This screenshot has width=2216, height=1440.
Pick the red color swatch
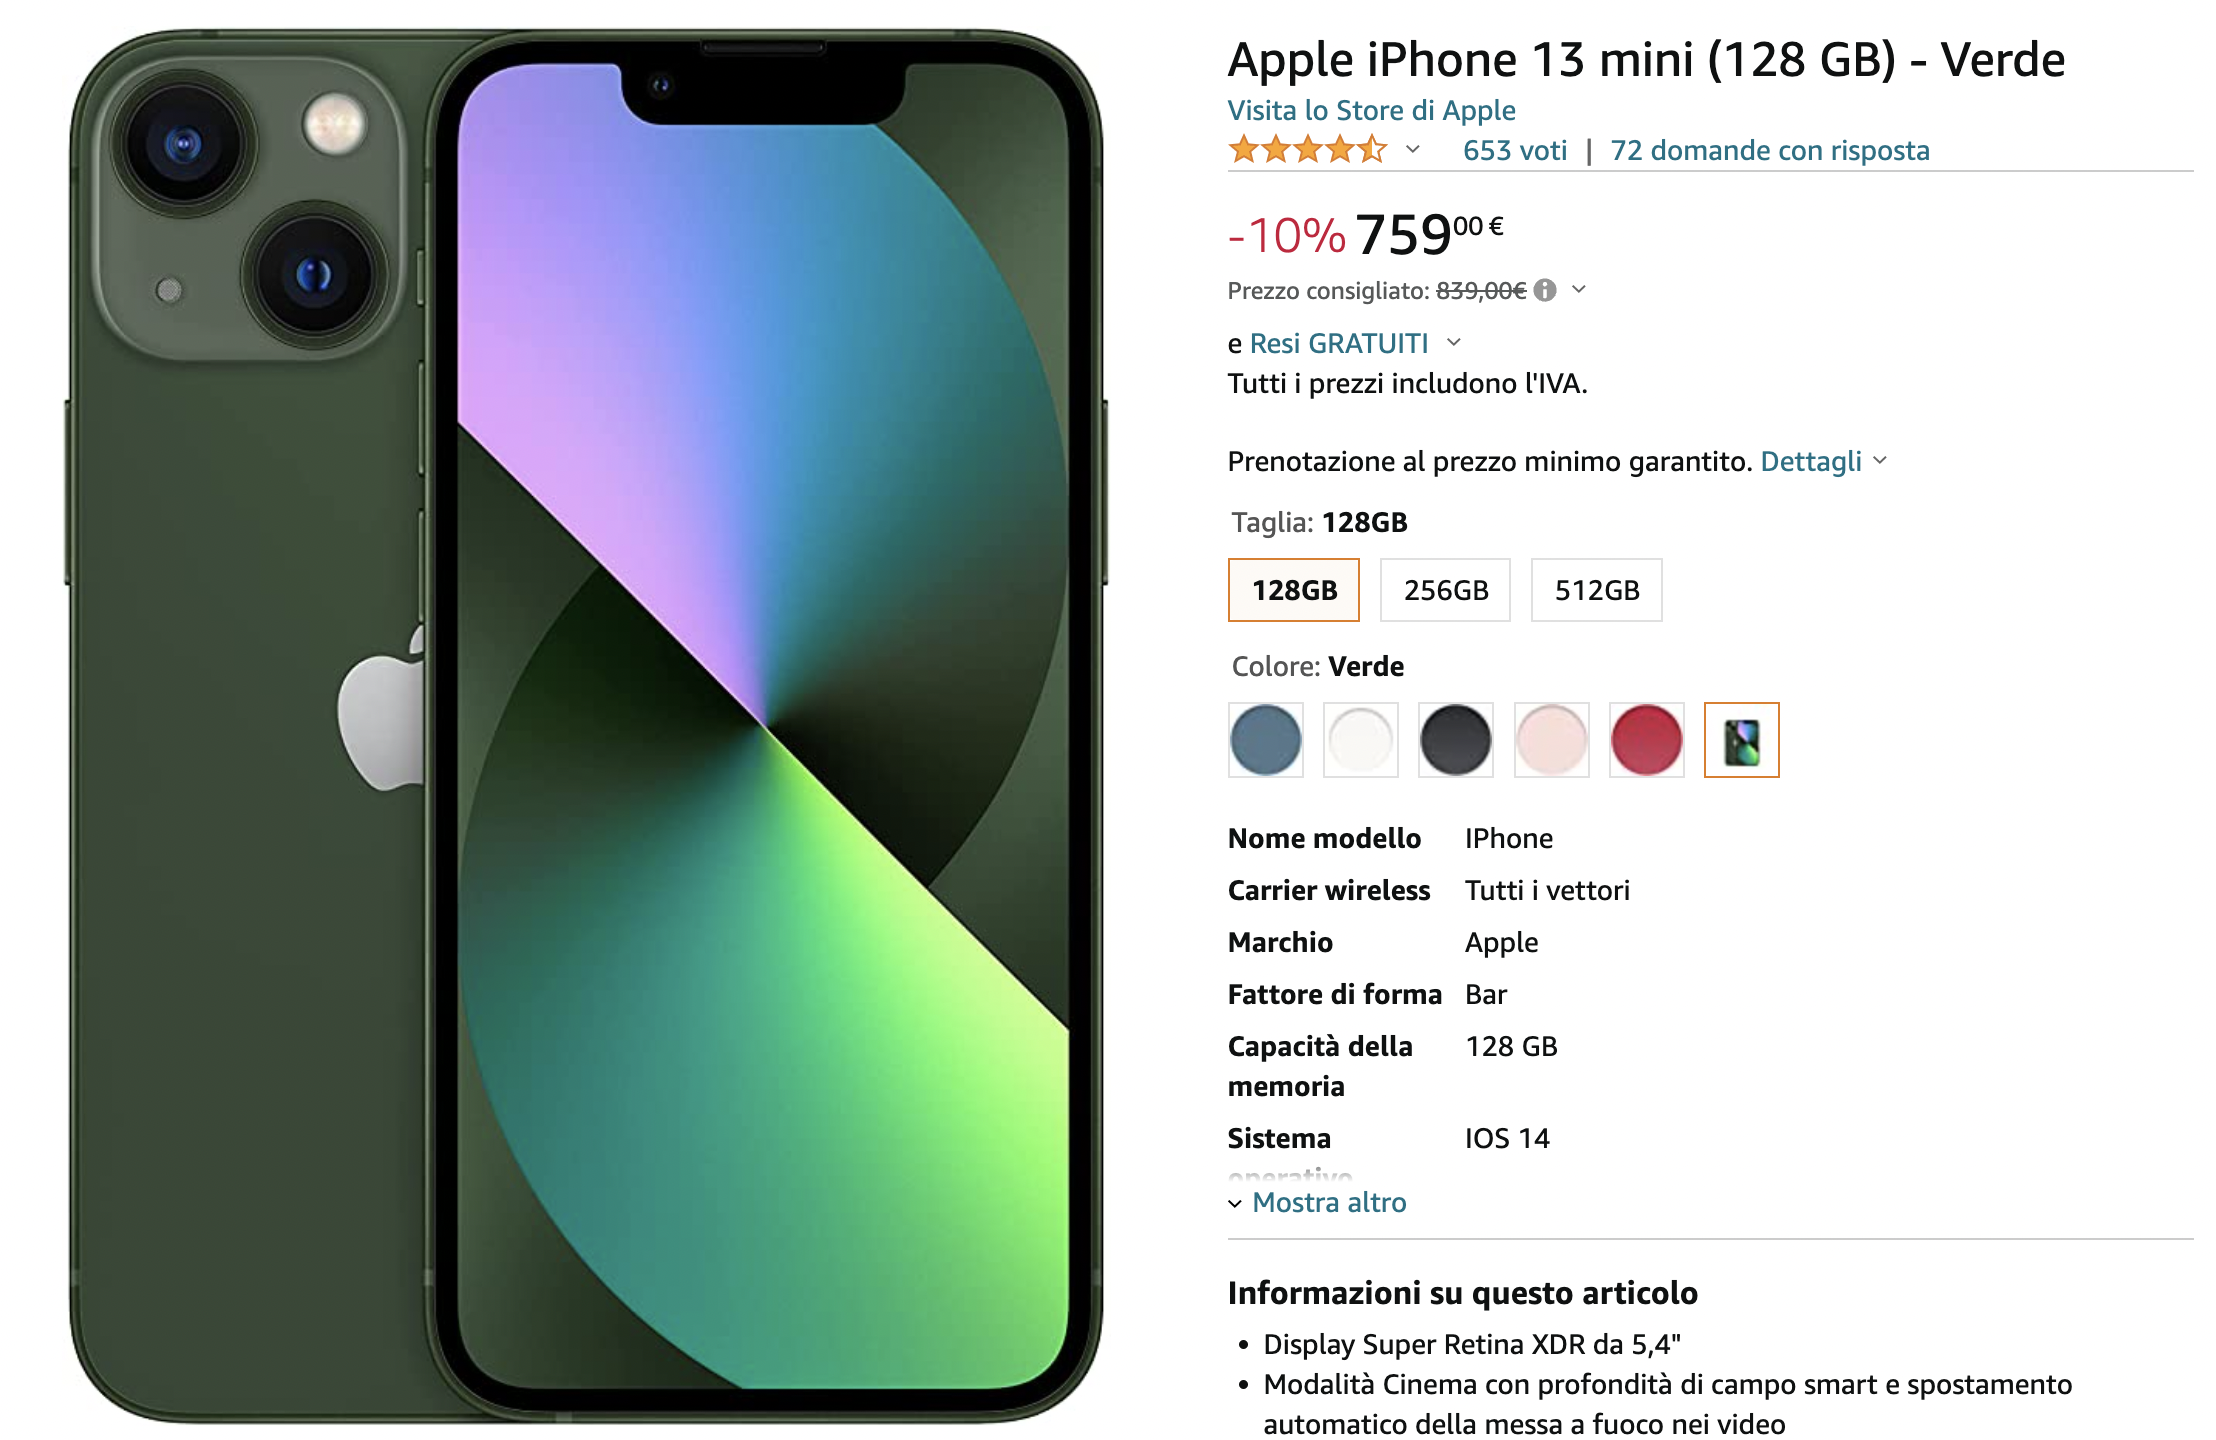[1646, 740]
